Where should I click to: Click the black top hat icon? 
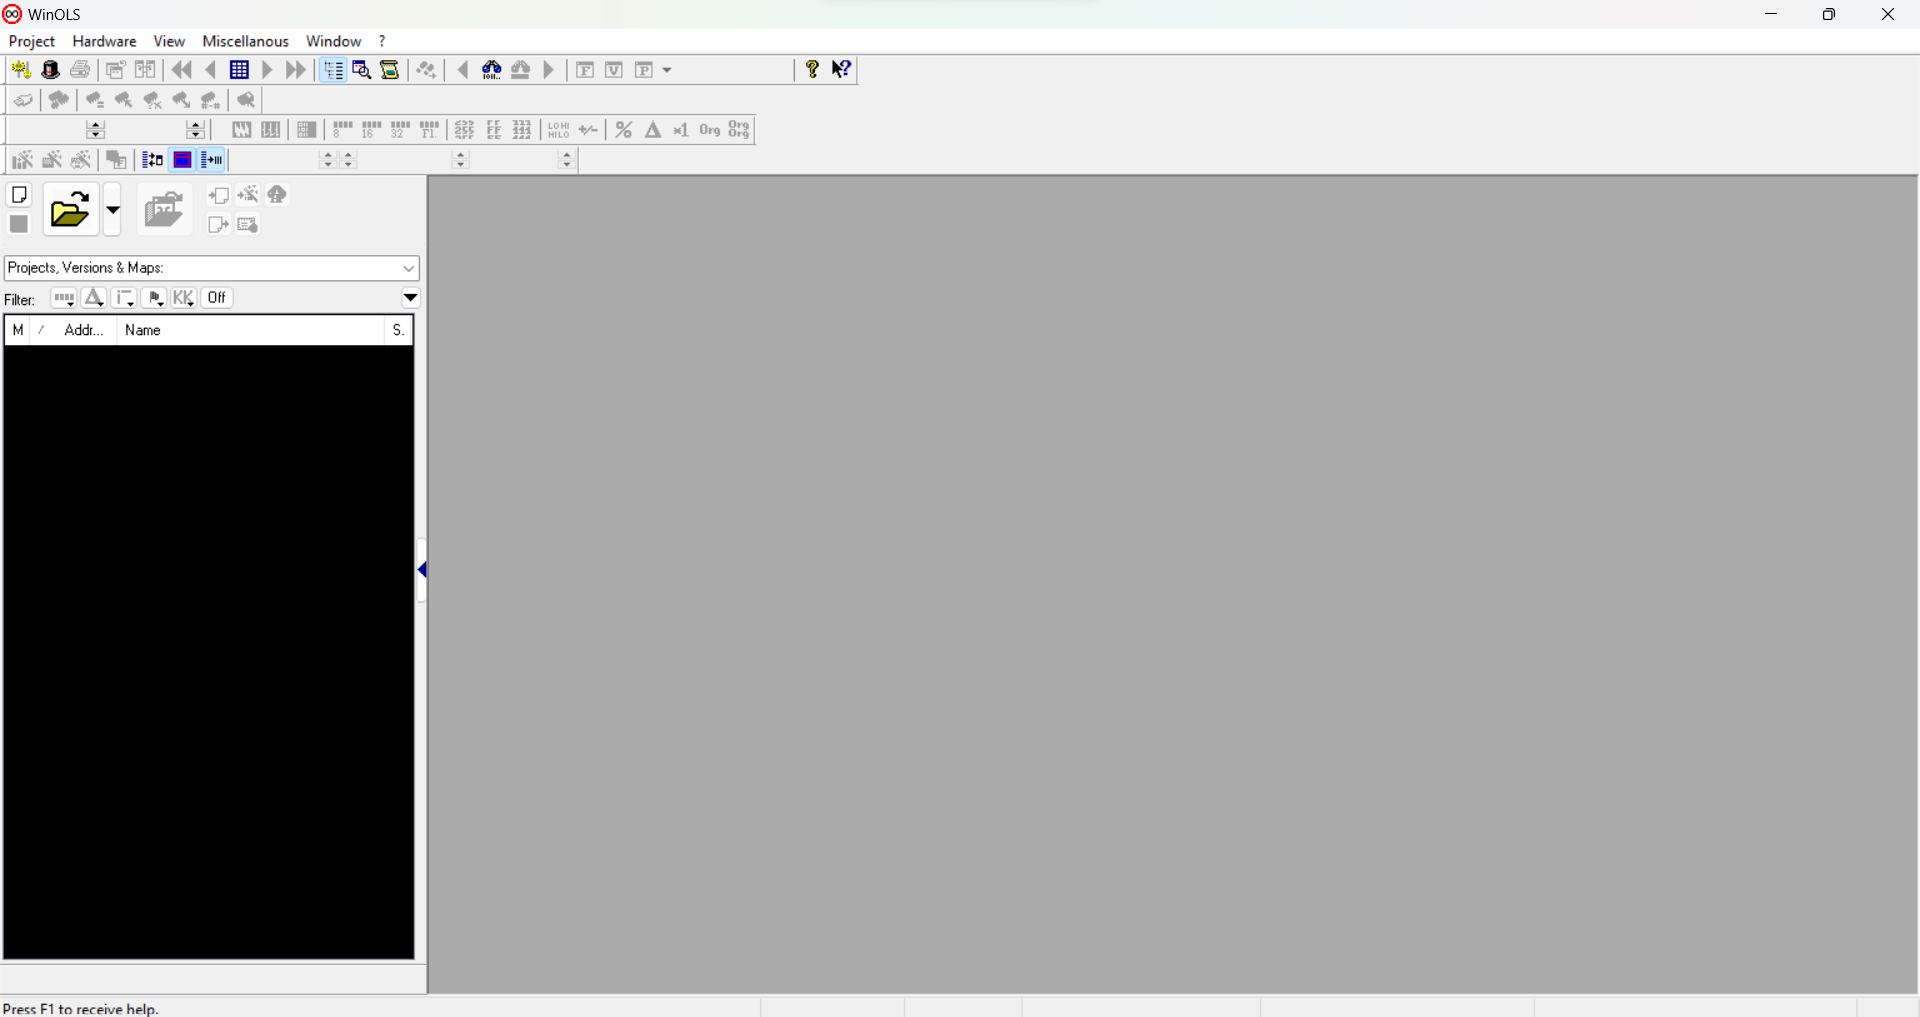pos(51,70)
